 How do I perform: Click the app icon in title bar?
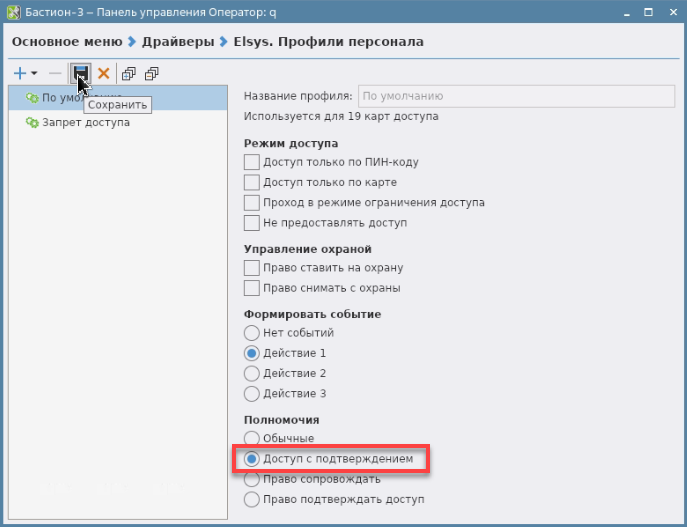pos(12,13)
